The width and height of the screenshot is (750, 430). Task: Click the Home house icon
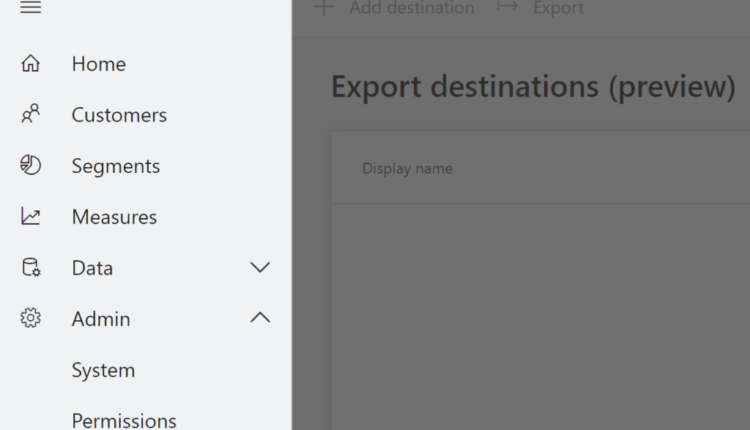pyautogui.click(x=31, y=64)
